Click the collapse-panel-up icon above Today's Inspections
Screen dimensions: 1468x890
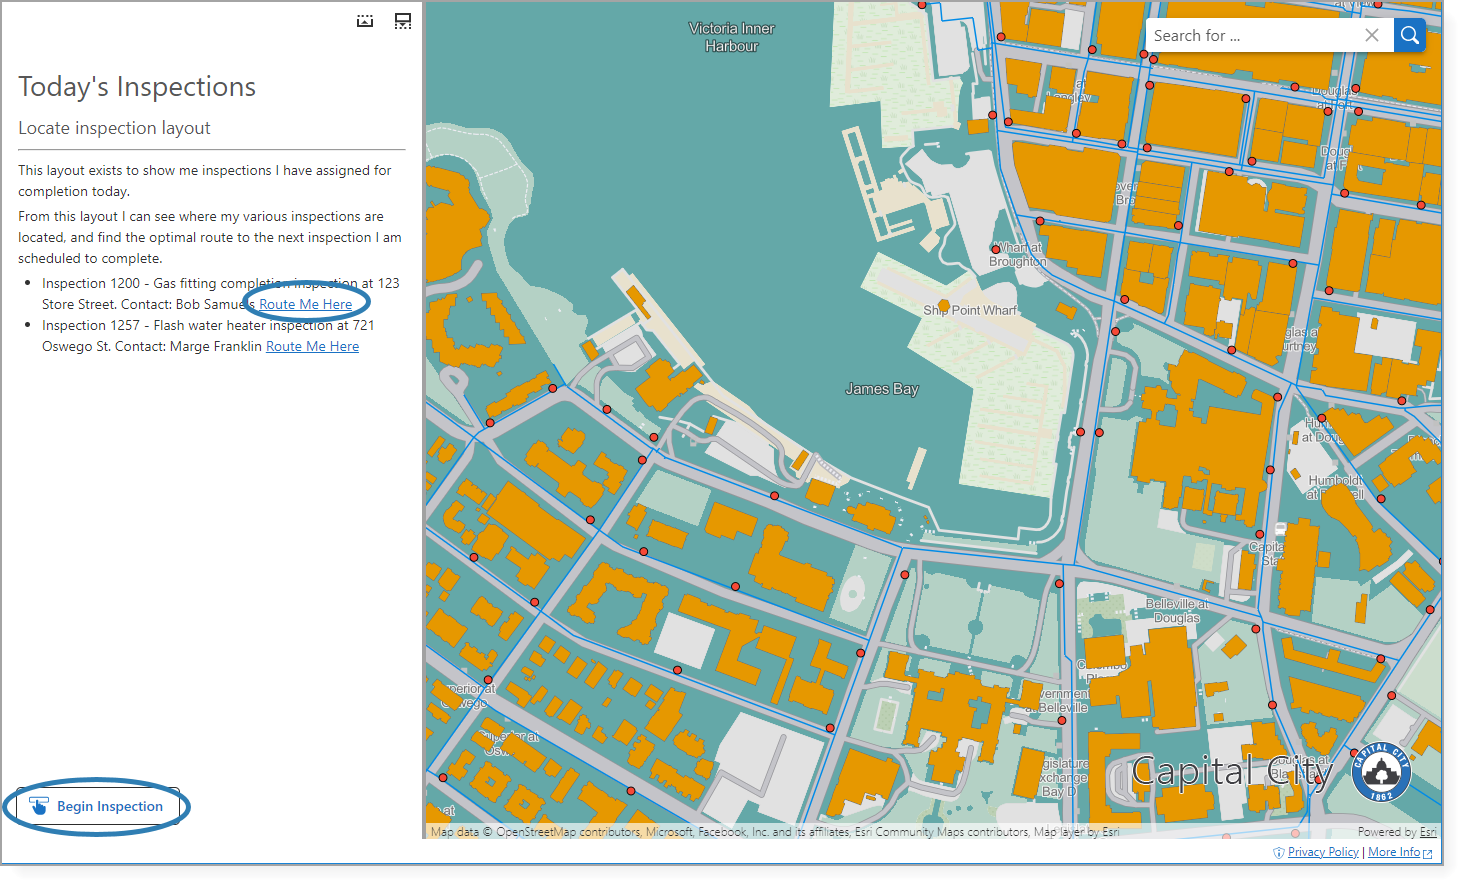364,20
